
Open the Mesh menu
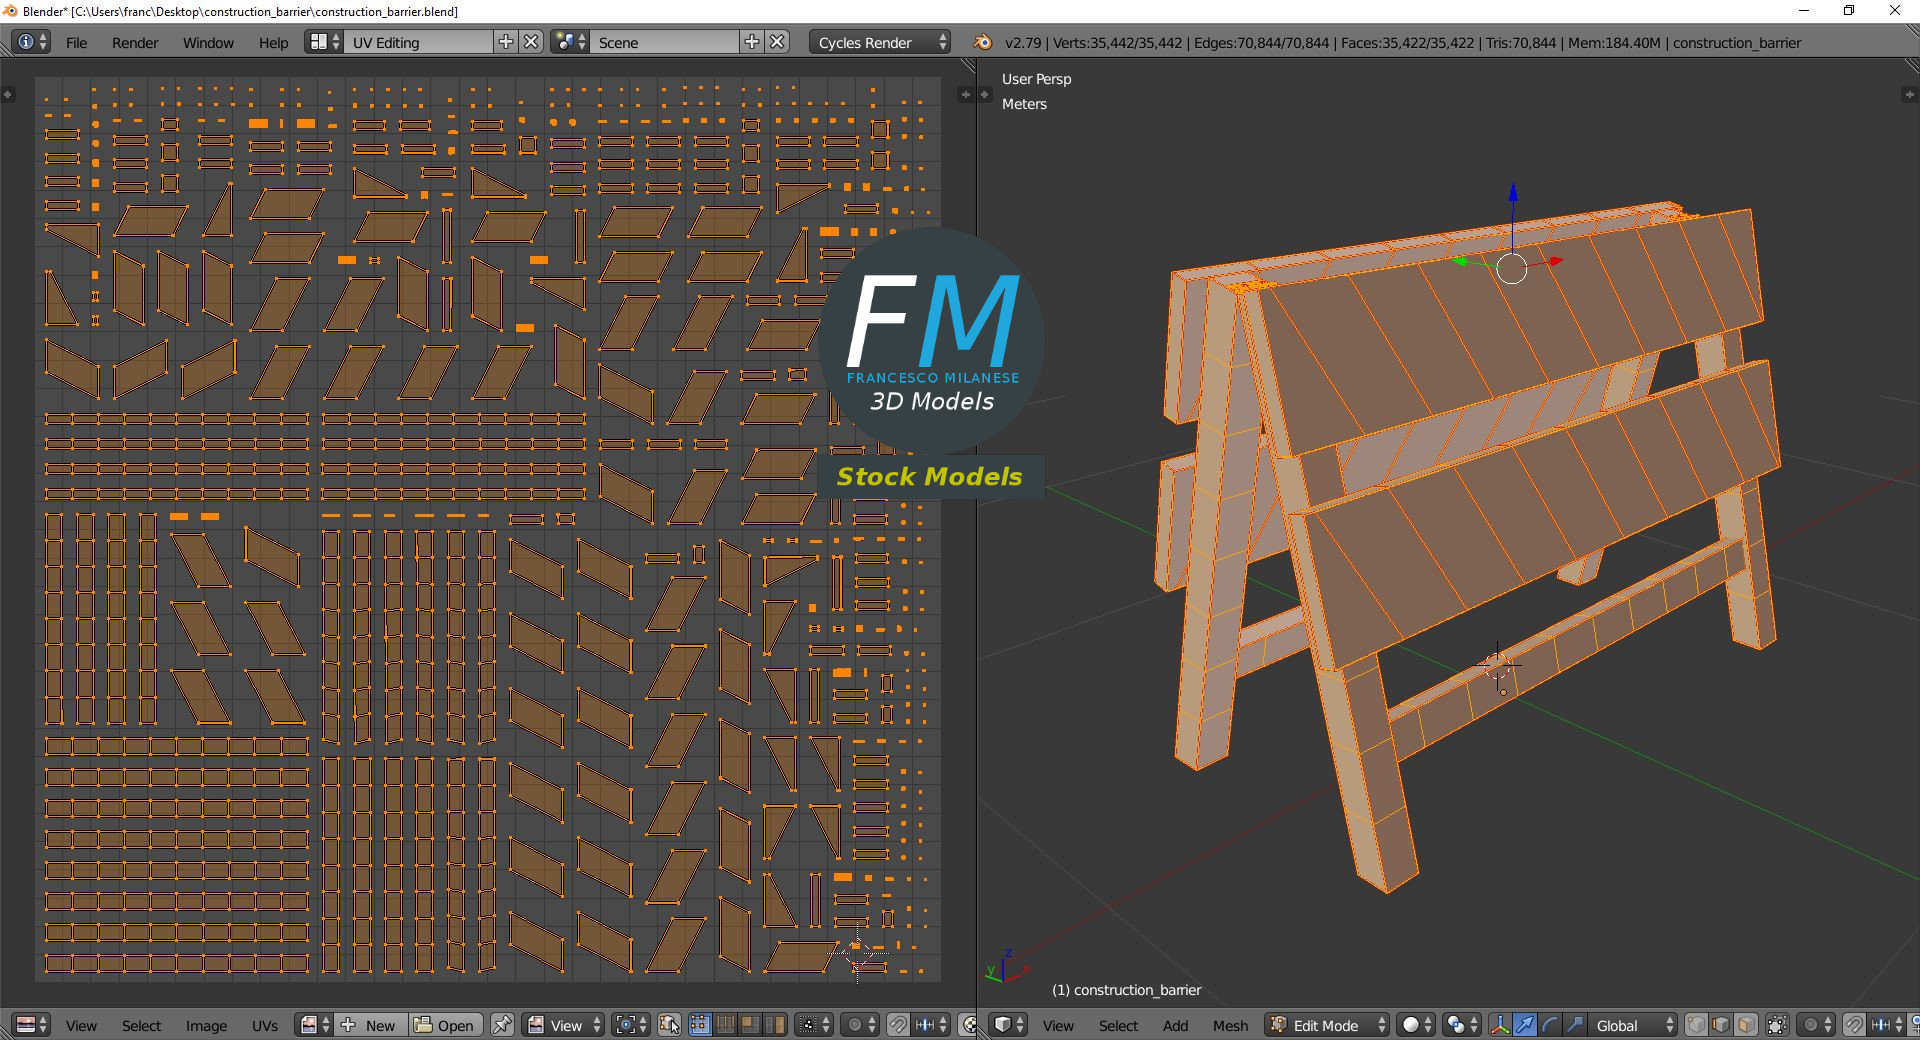click(x=1230, y=1026)
